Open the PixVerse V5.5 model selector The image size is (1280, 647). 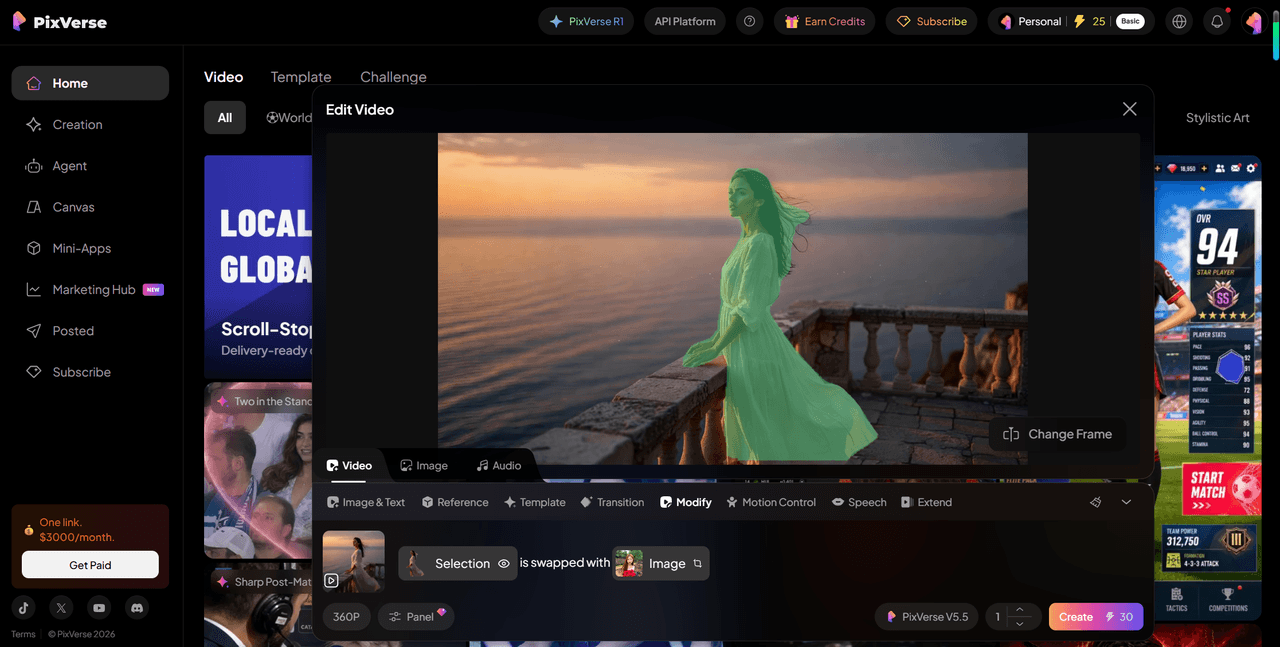click(x=926, y=617)
